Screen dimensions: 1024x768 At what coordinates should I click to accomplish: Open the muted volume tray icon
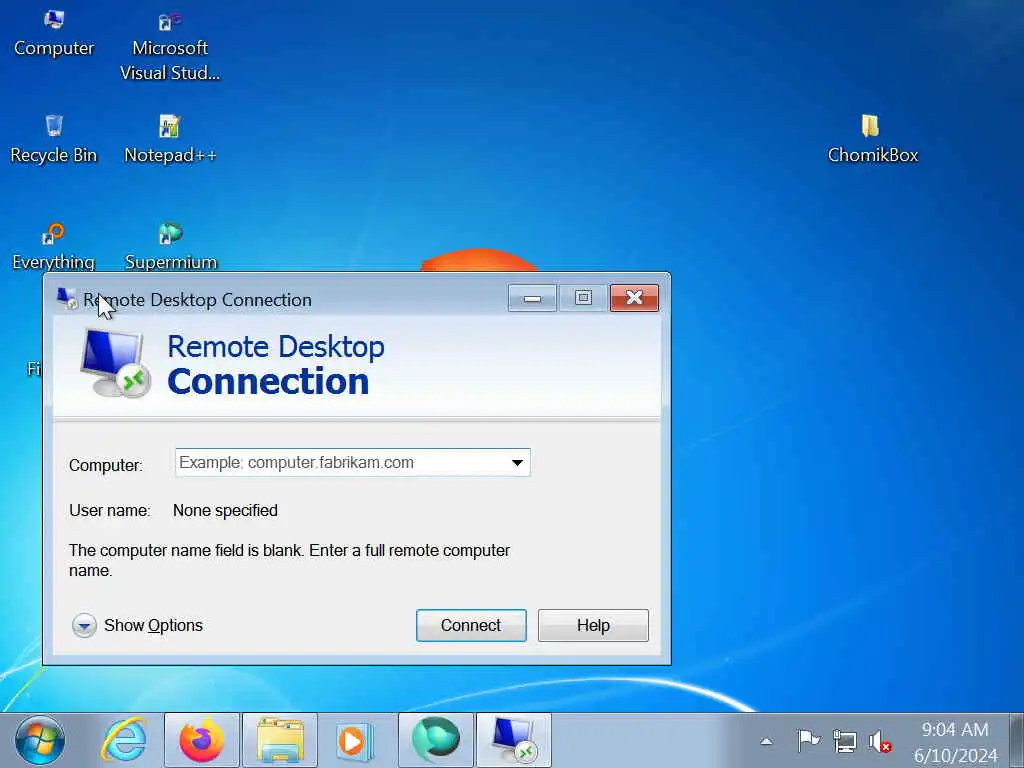click(x=880, y=741)
